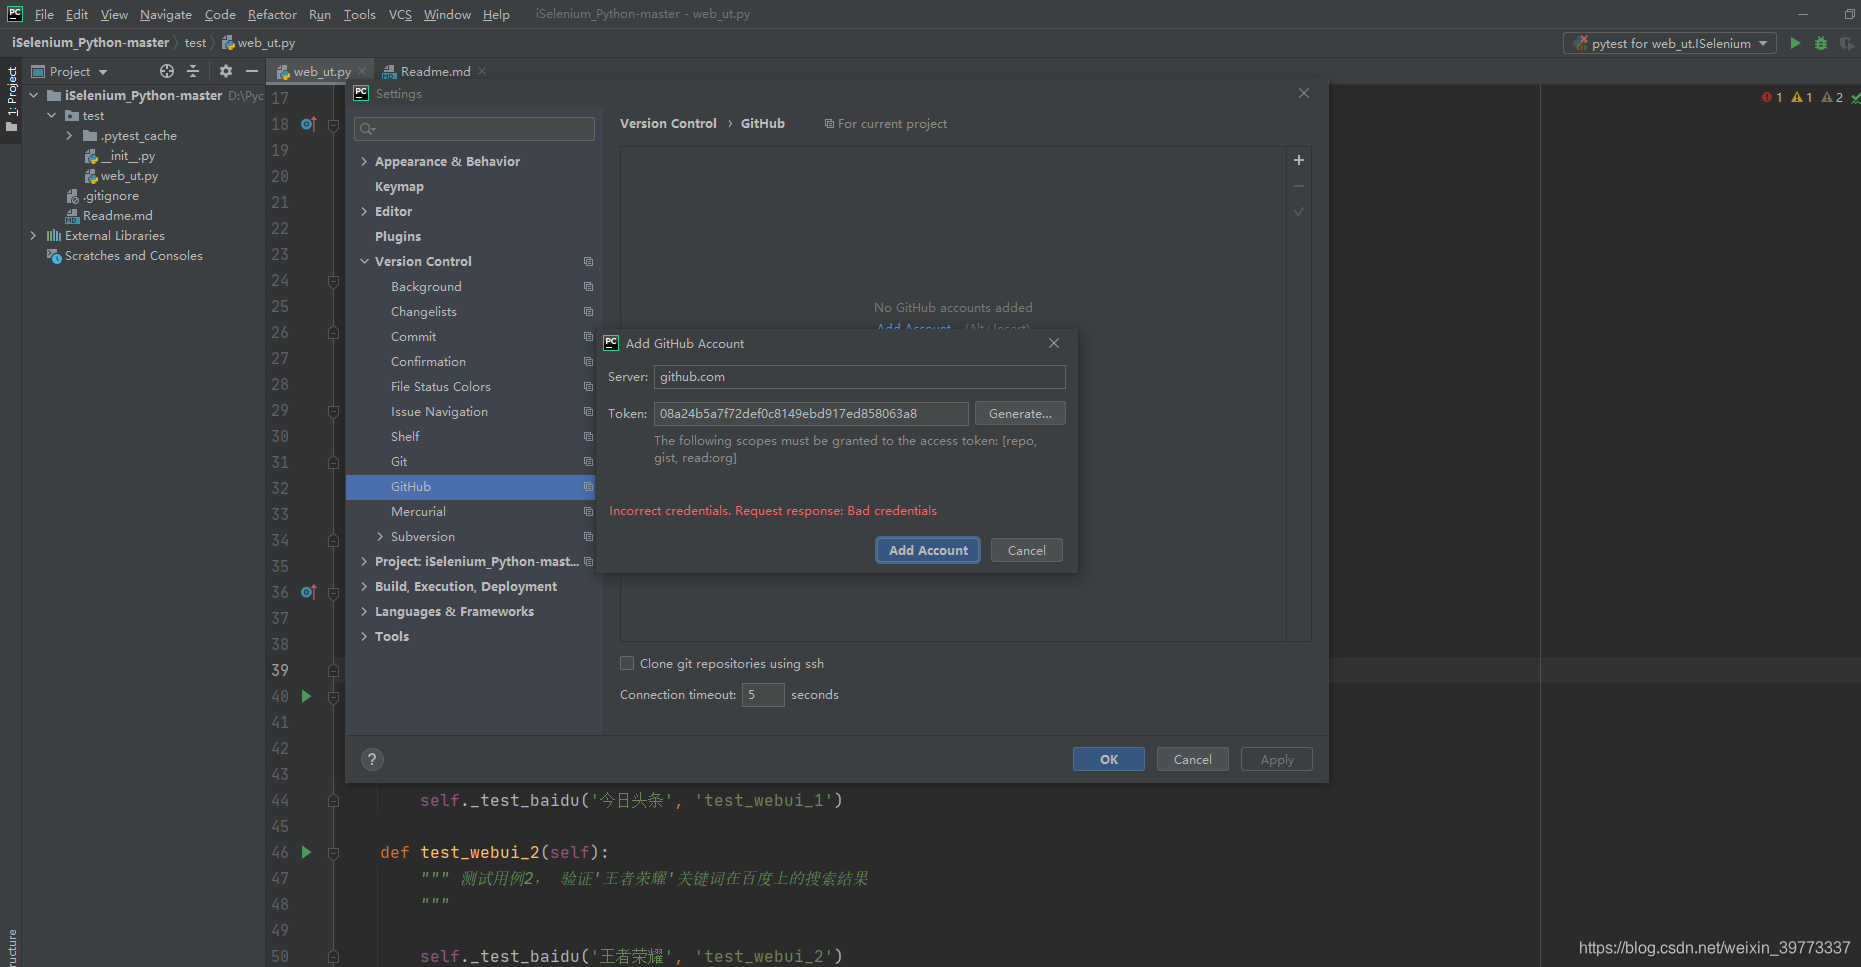
Task: Expand Appearance & Behavior settings section
Action: [x=364, y=161]
